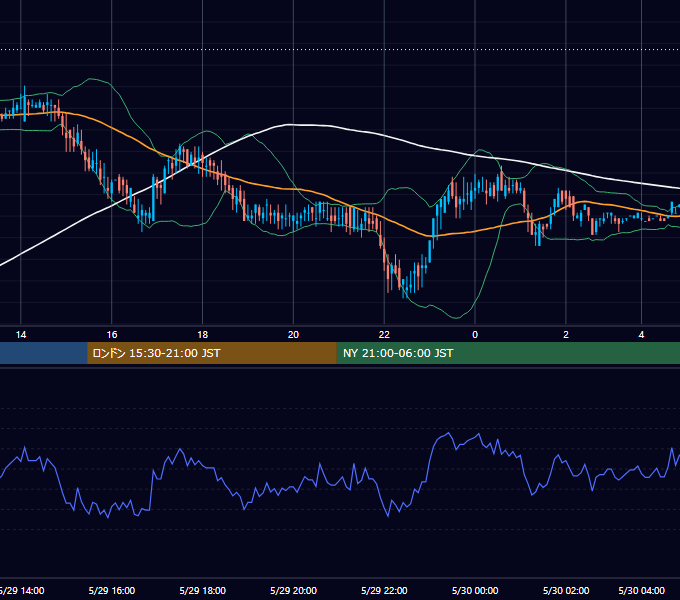Click the 20 hour label on the price chart axis
The height and width of the screenshot is (600, 680).
(x=294, y=335)
